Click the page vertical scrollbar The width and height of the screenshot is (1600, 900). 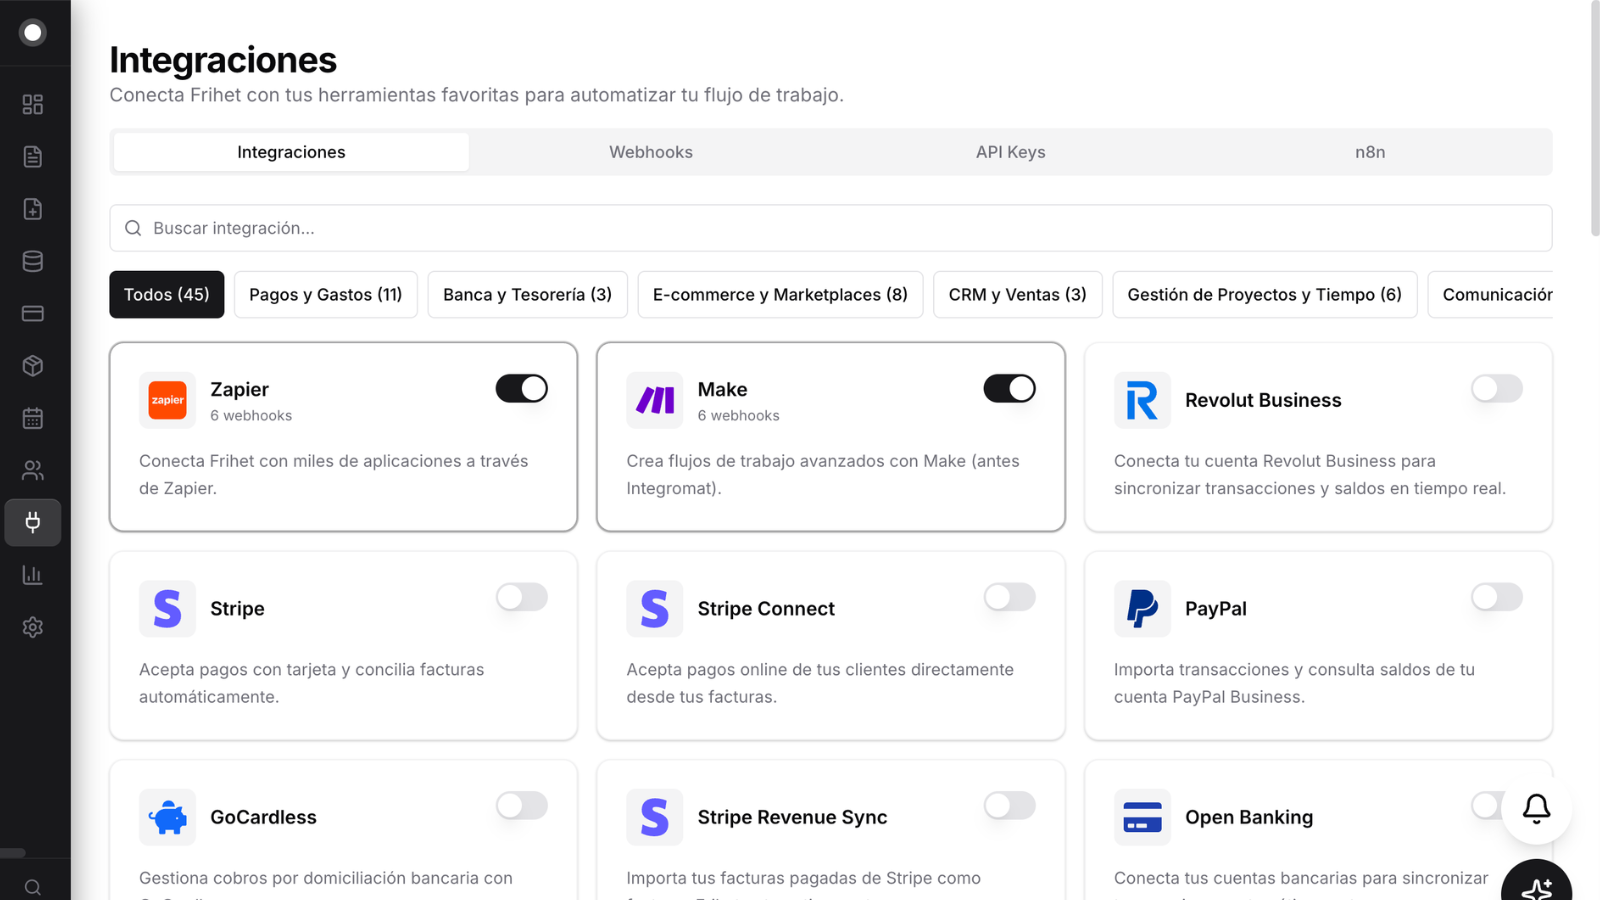pyautogui.click(x=1595, y=120)
